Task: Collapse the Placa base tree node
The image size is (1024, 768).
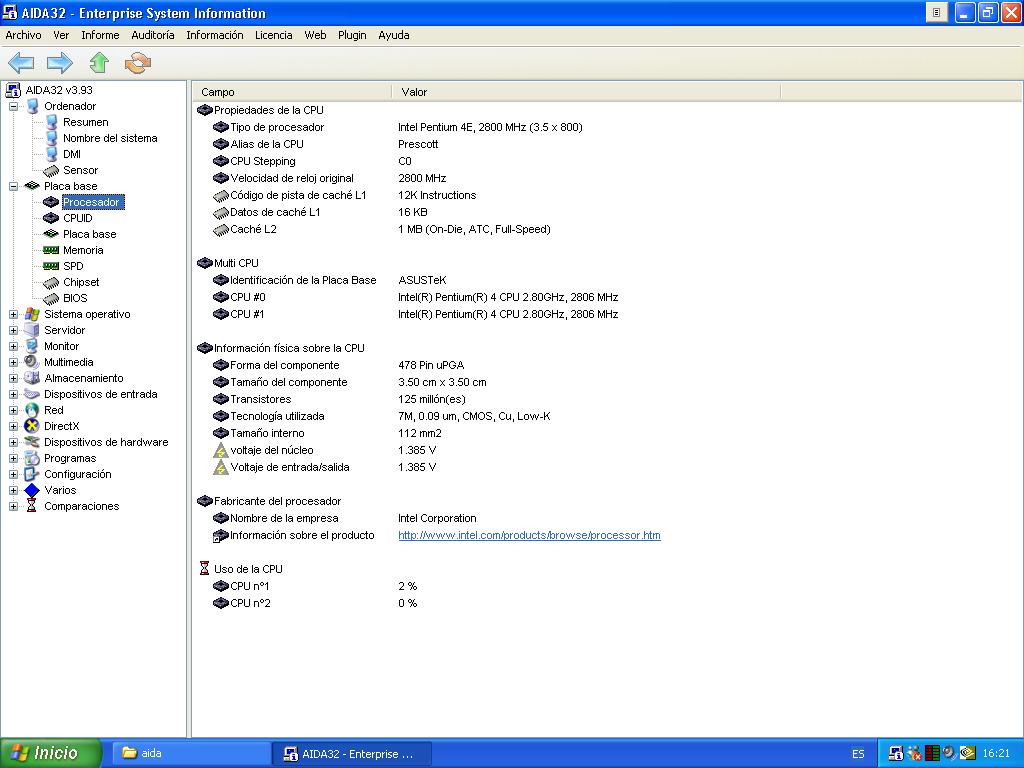Action: click(14, 186)
